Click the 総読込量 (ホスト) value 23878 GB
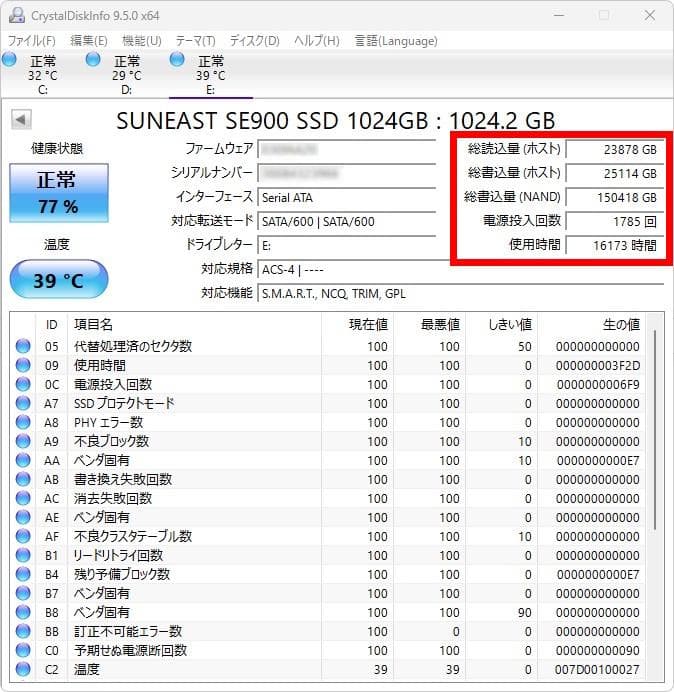Image resolution: width=674 pixels, height=692 pixels. (615, 150)
